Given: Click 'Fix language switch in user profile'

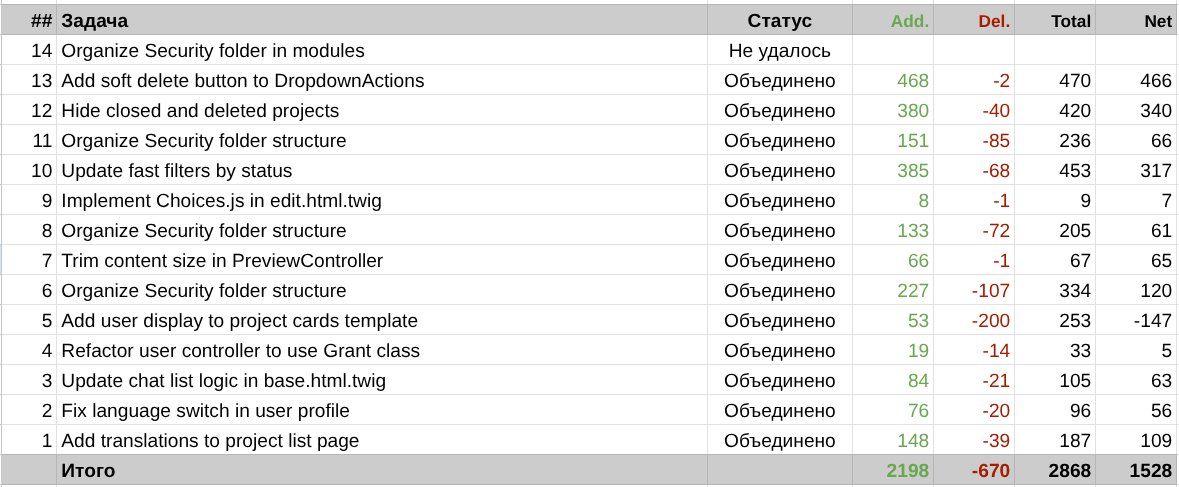Looking at the screenshot, I should tap(205, 411).
